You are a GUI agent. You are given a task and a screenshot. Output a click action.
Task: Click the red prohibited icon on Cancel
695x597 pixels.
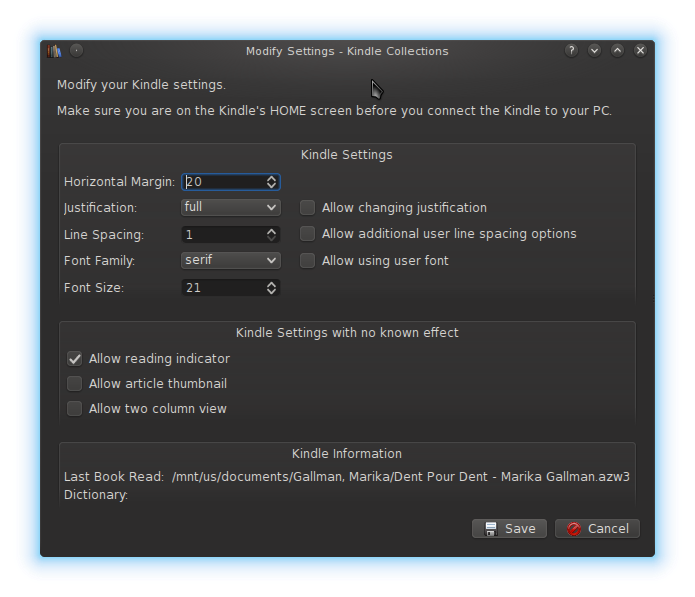click(574, 529)
